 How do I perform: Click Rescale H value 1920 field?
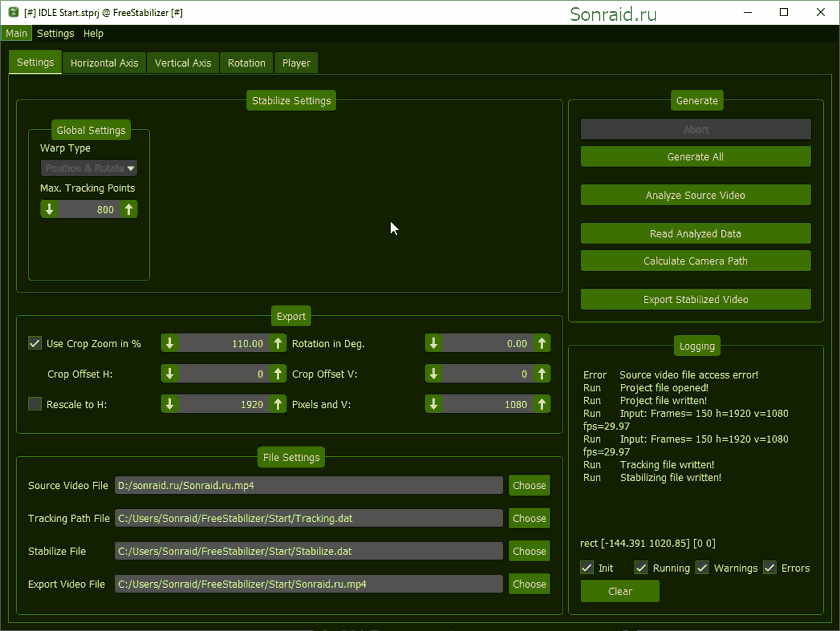224,404
